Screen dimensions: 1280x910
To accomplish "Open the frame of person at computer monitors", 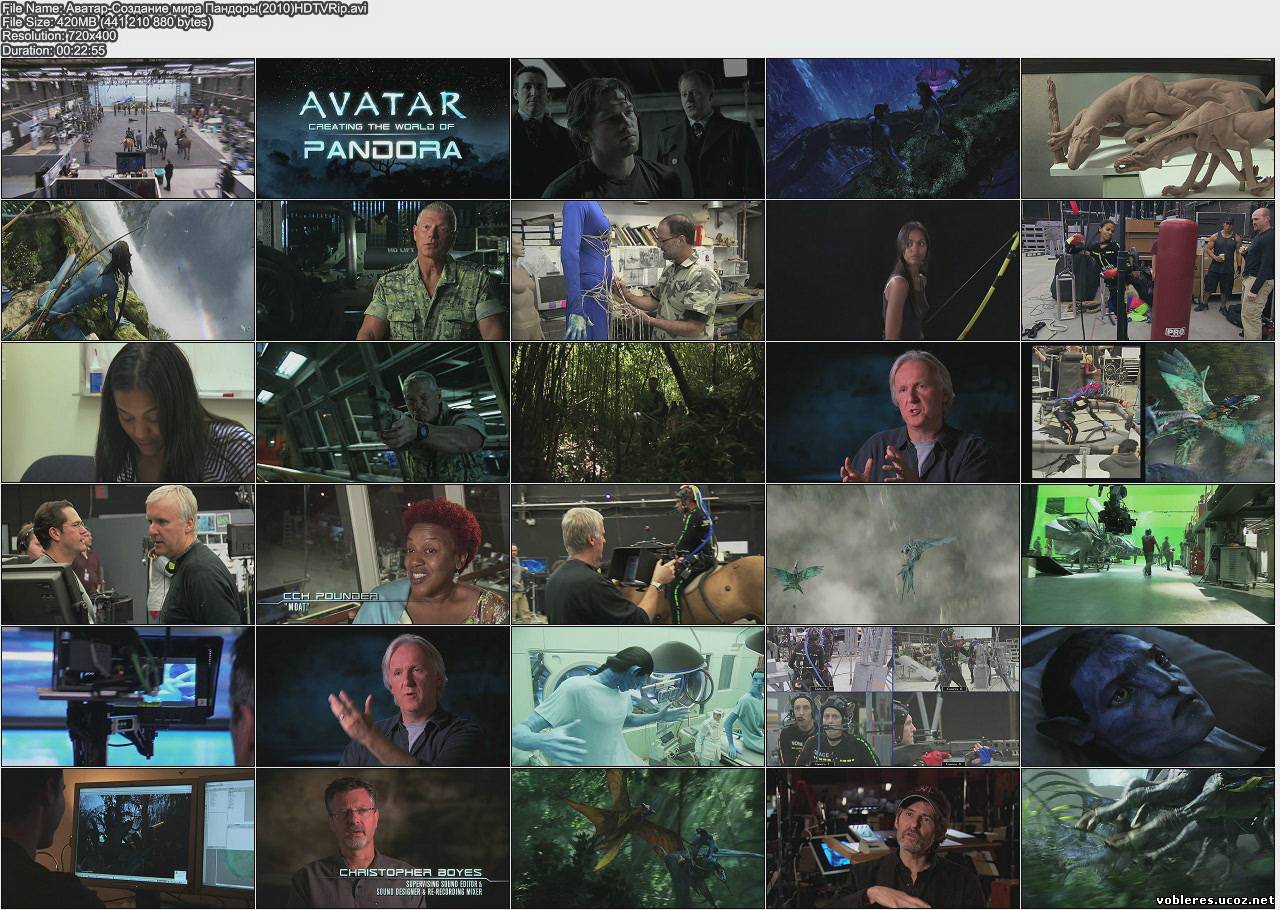I will (x=128, y=838).
